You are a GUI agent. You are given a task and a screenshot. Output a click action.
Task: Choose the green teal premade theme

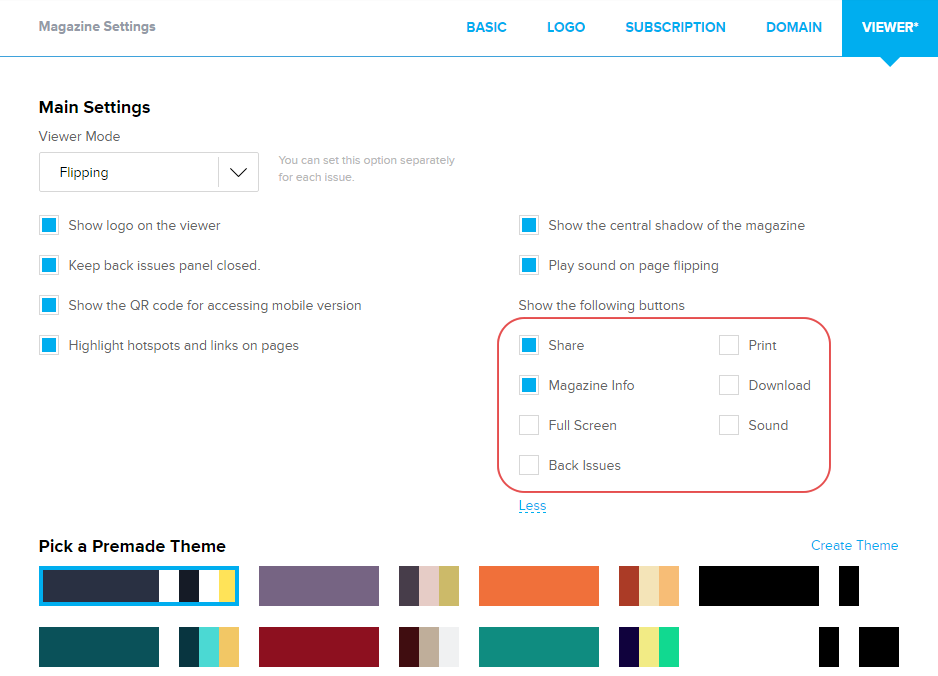click(538, 647)
